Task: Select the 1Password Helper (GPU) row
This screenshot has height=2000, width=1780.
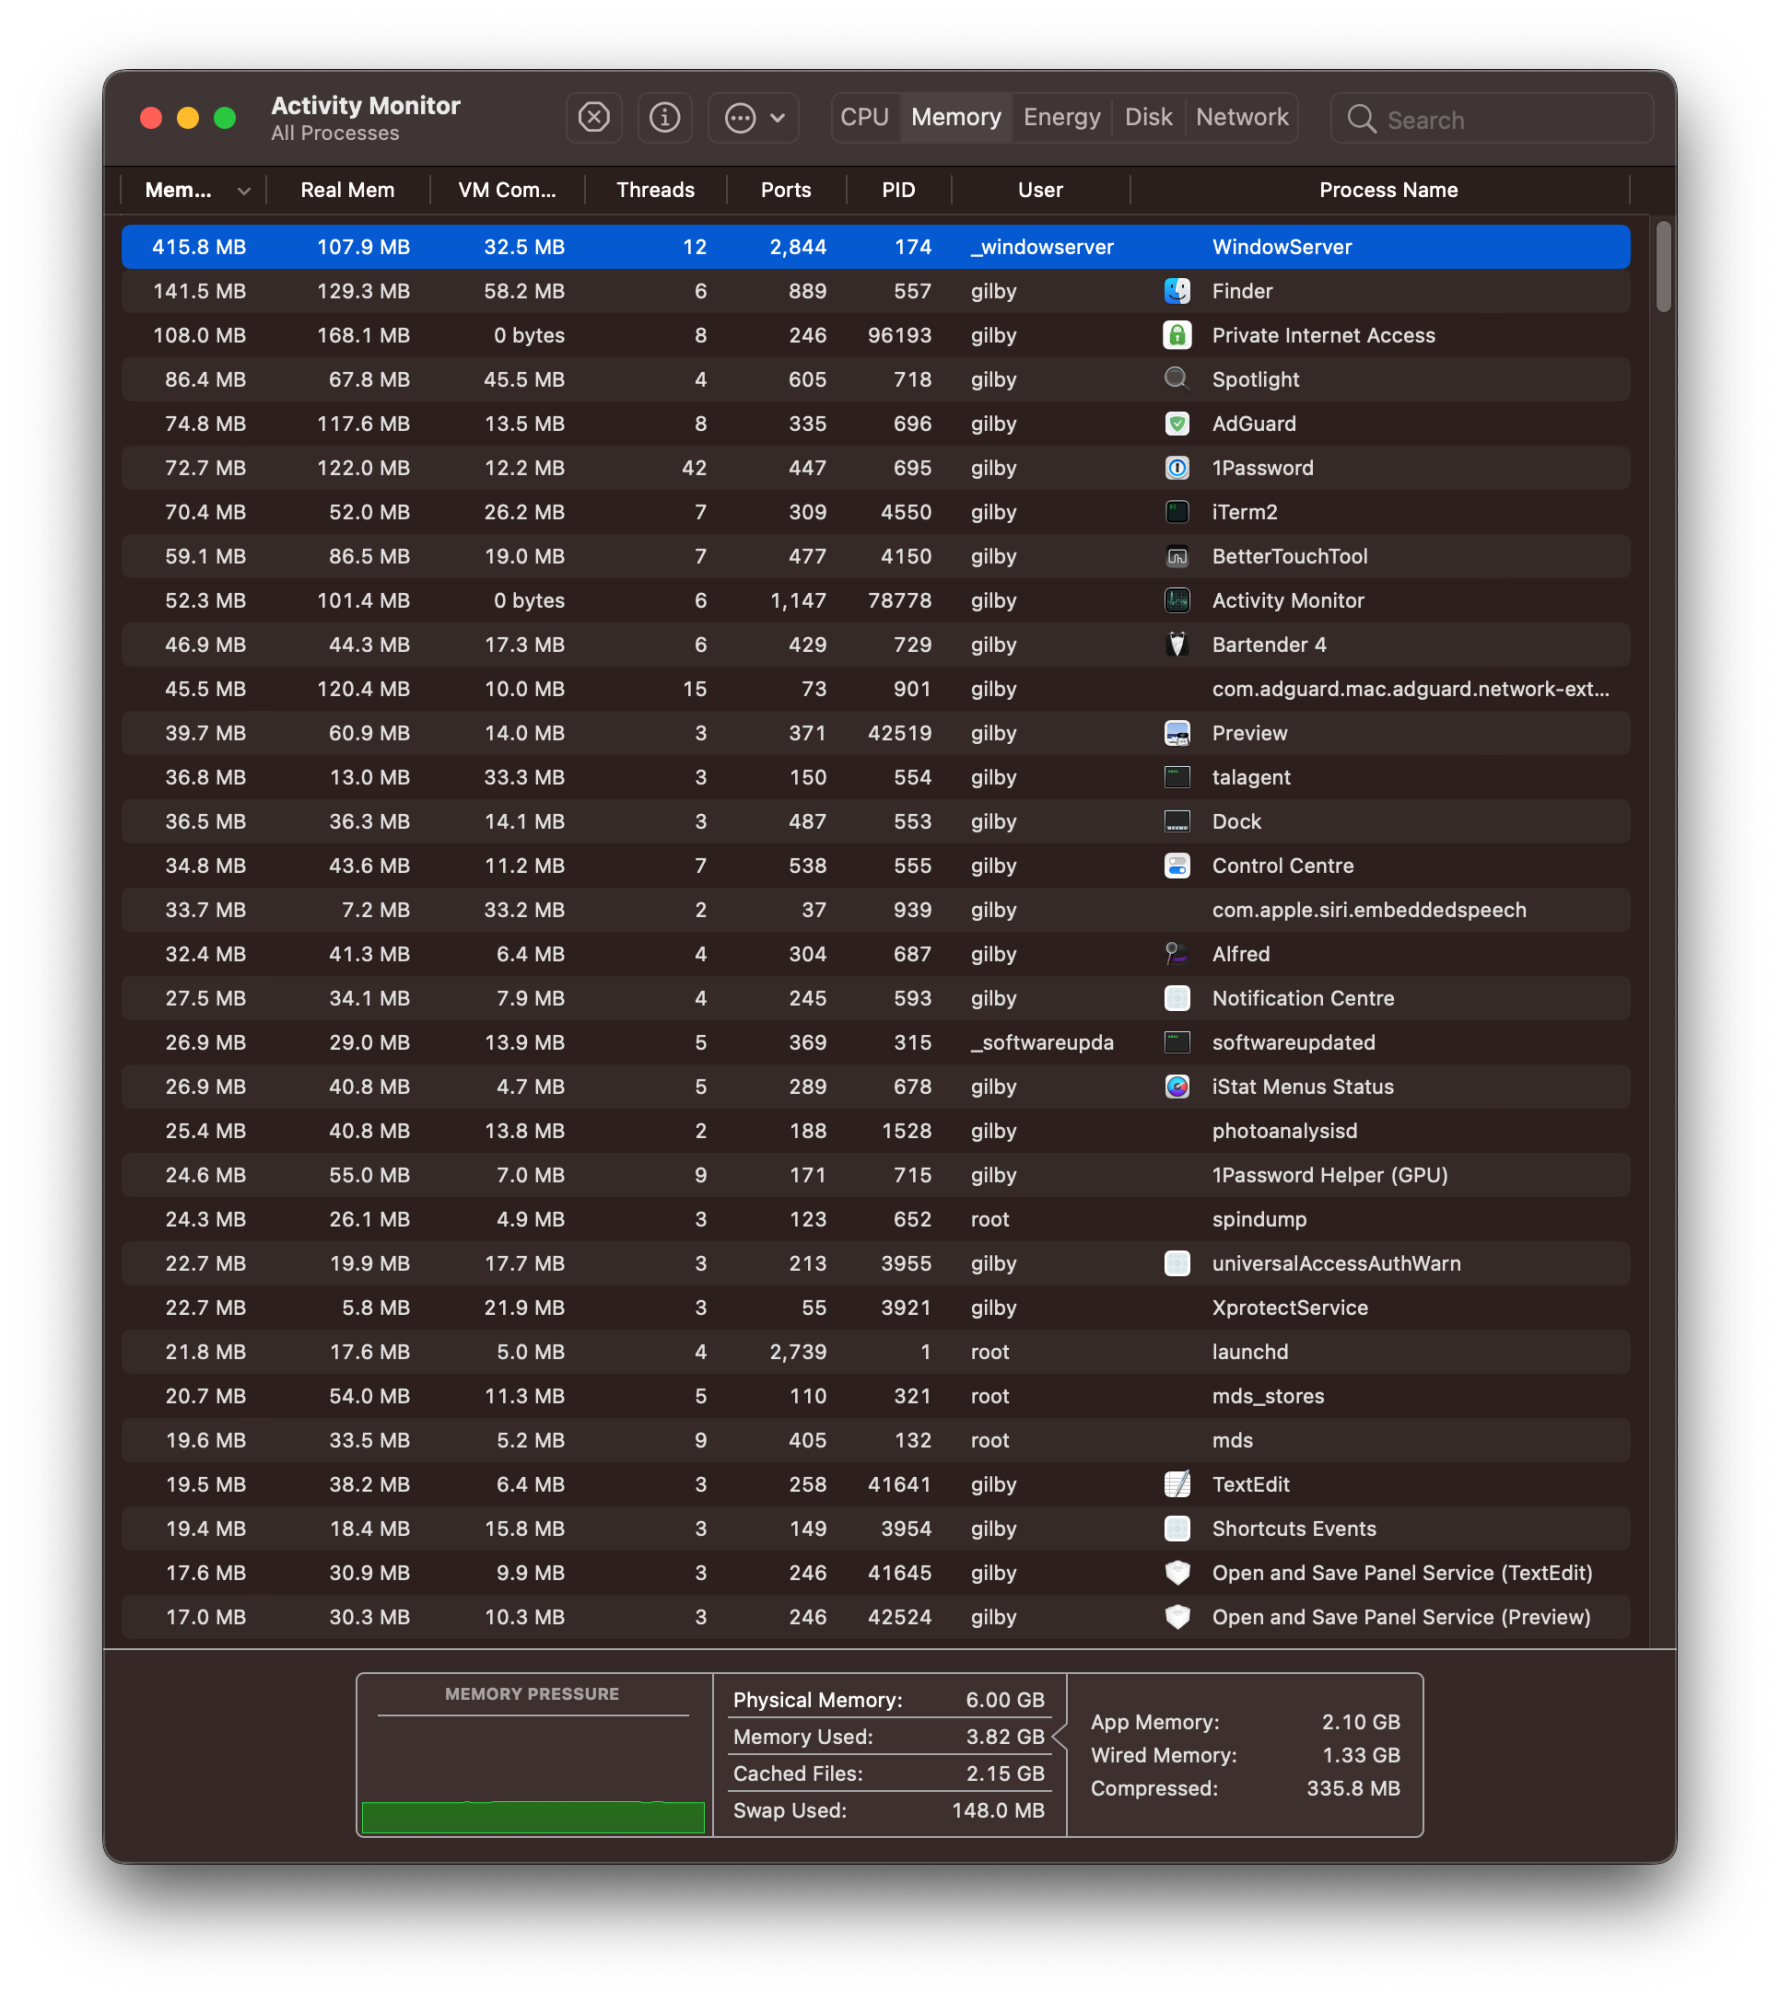Action: 876,1175
